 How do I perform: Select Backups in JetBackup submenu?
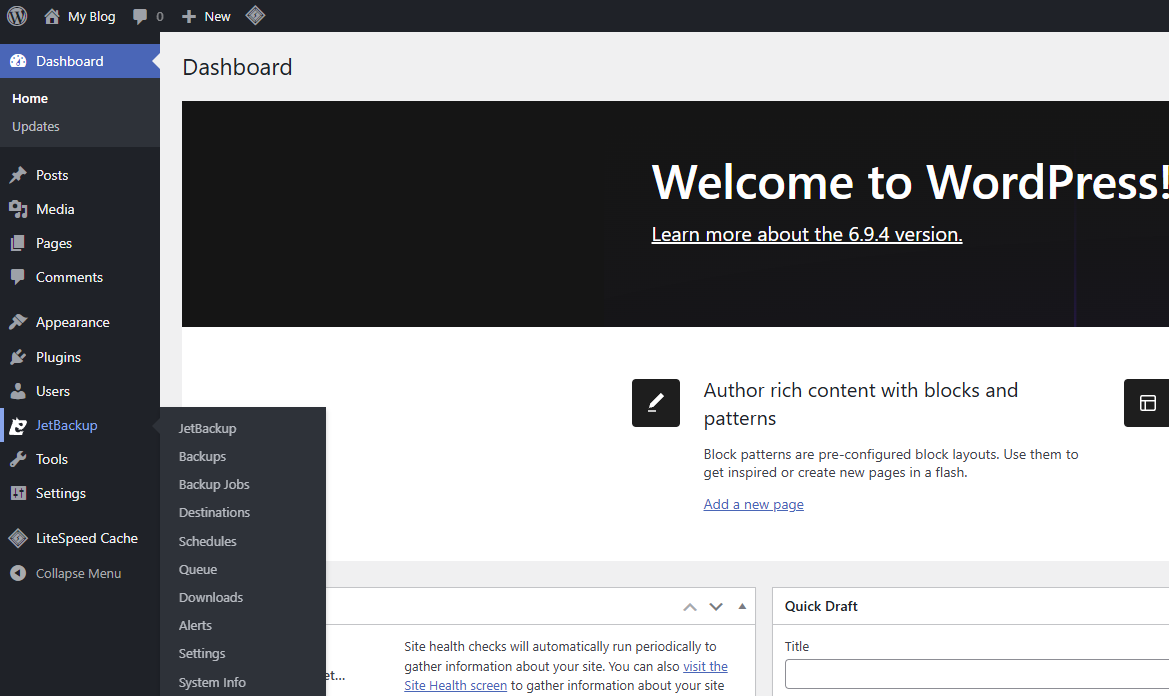tap(202, 457)
